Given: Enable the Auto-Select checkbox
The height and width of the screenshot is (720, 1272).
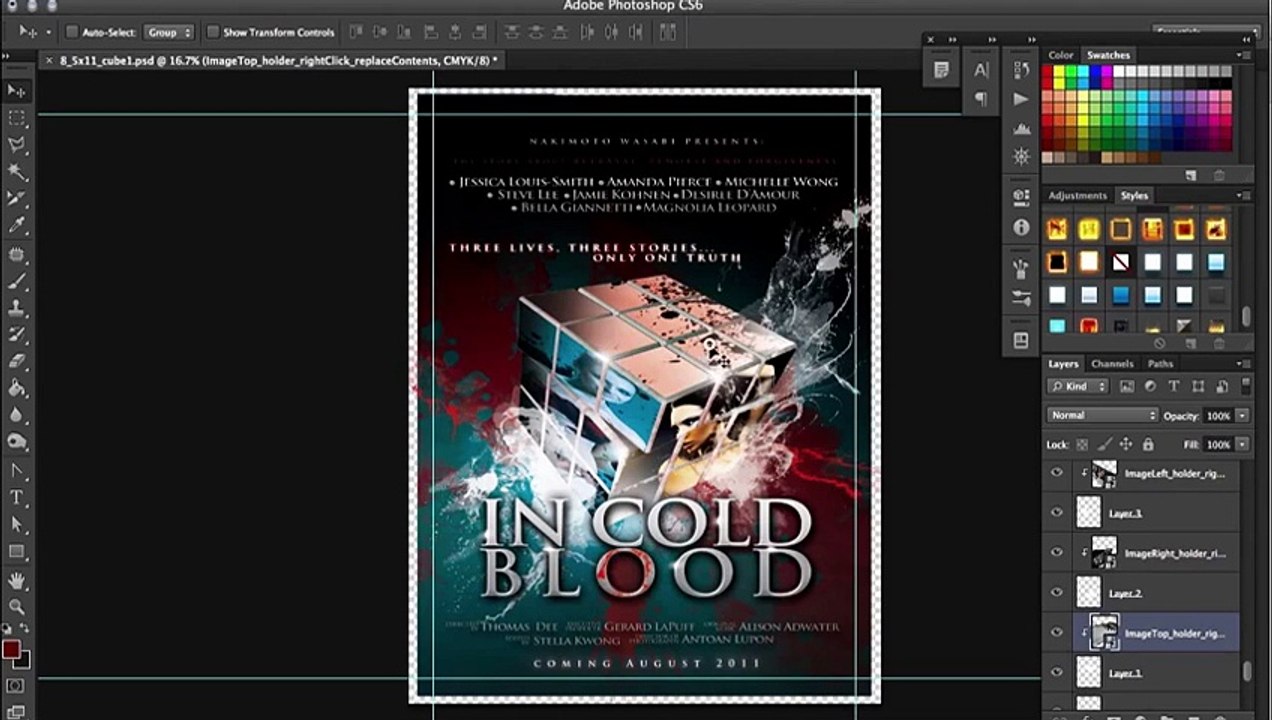Looking at the screenshot, I should point(72,32).
